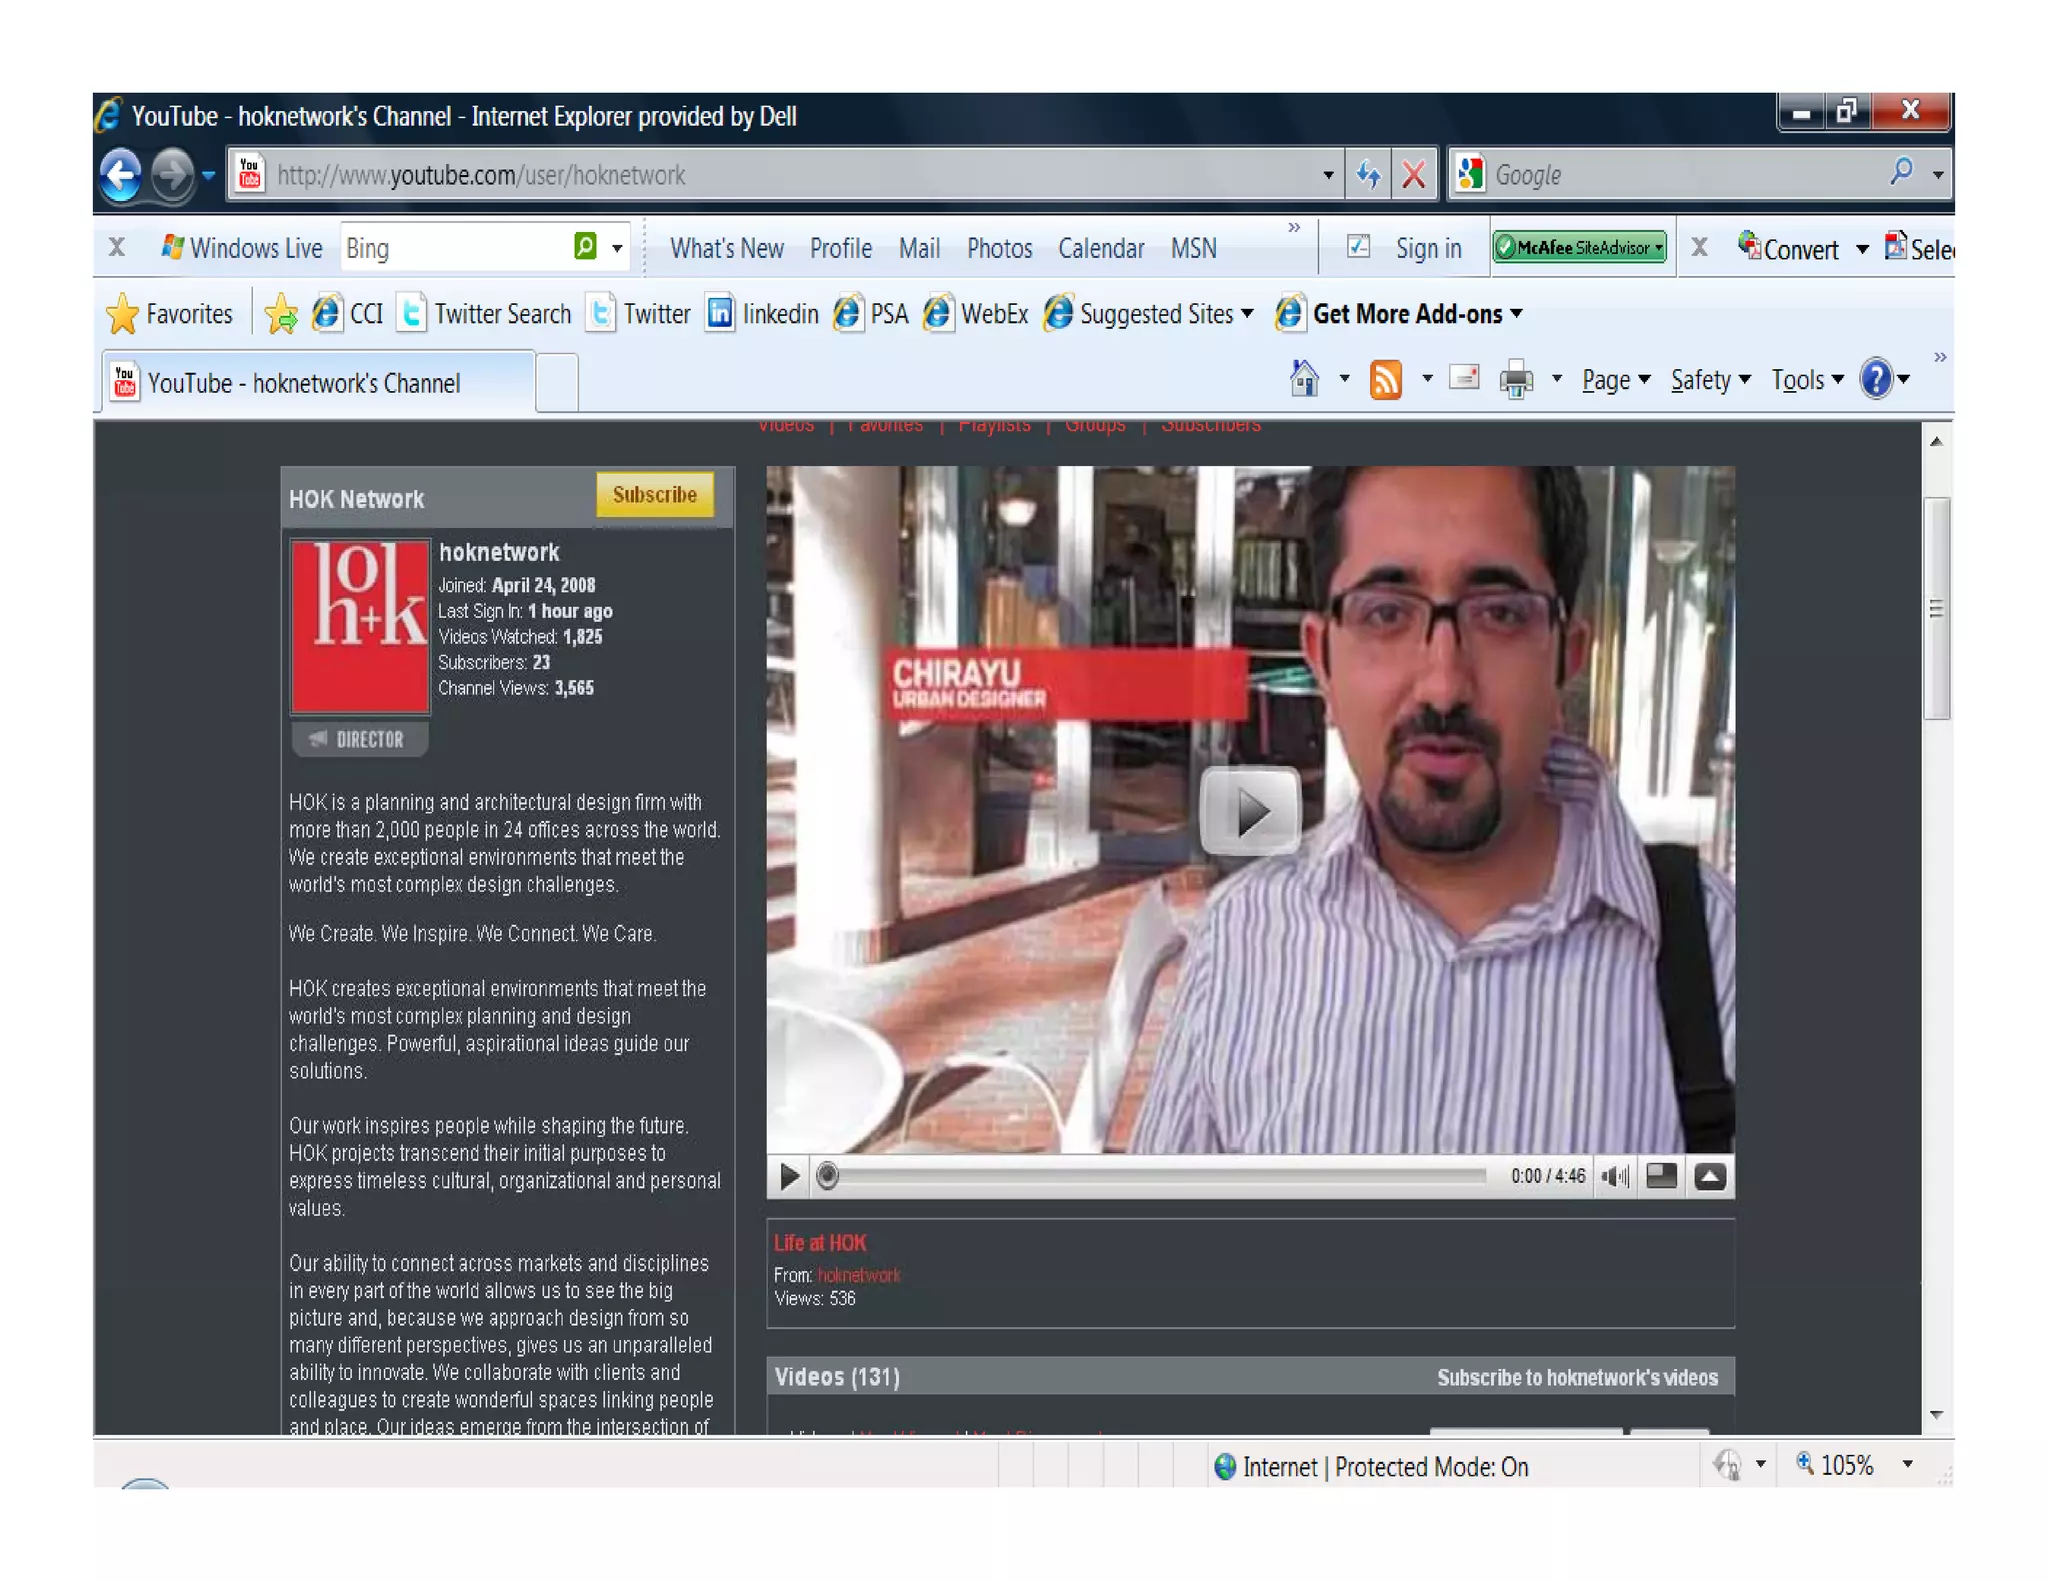Open the Home page icon
2048x1582 pixels.
(1304, 379)
